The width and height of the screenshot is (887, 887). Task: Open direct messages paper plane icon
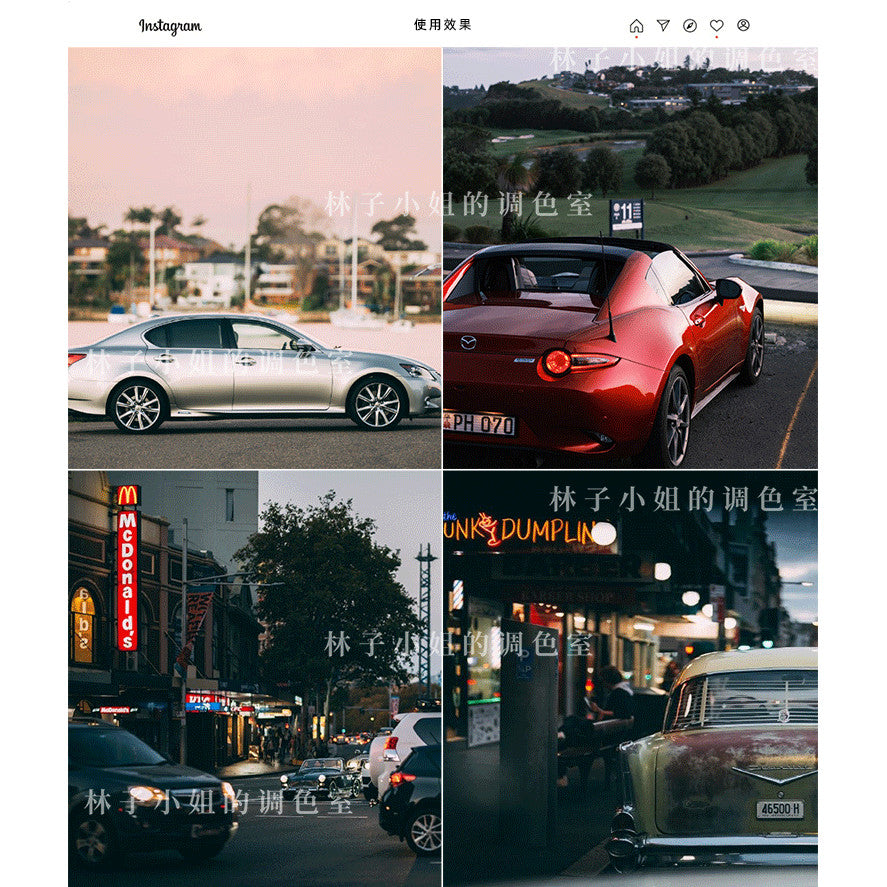tap(663, 25)
